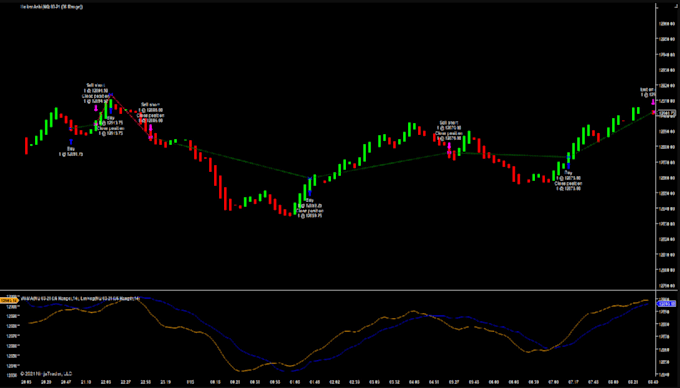The image size is (680, 388).
Task: Click the 22:27 label on the time axis
Action: coord(126,382)
